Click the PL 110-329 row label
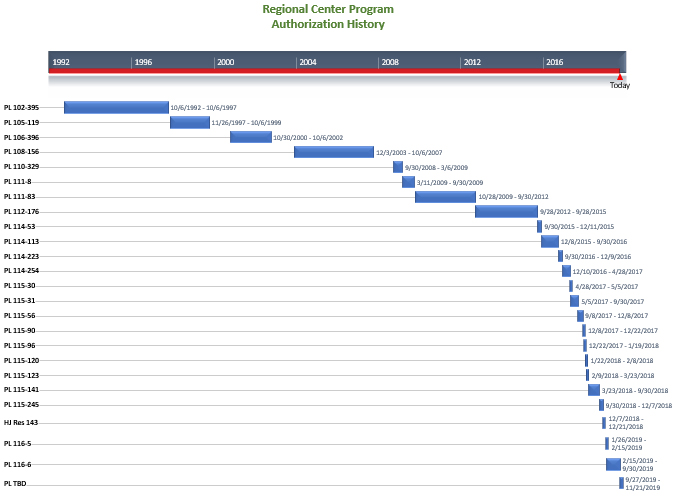 (x=21, y=167)
